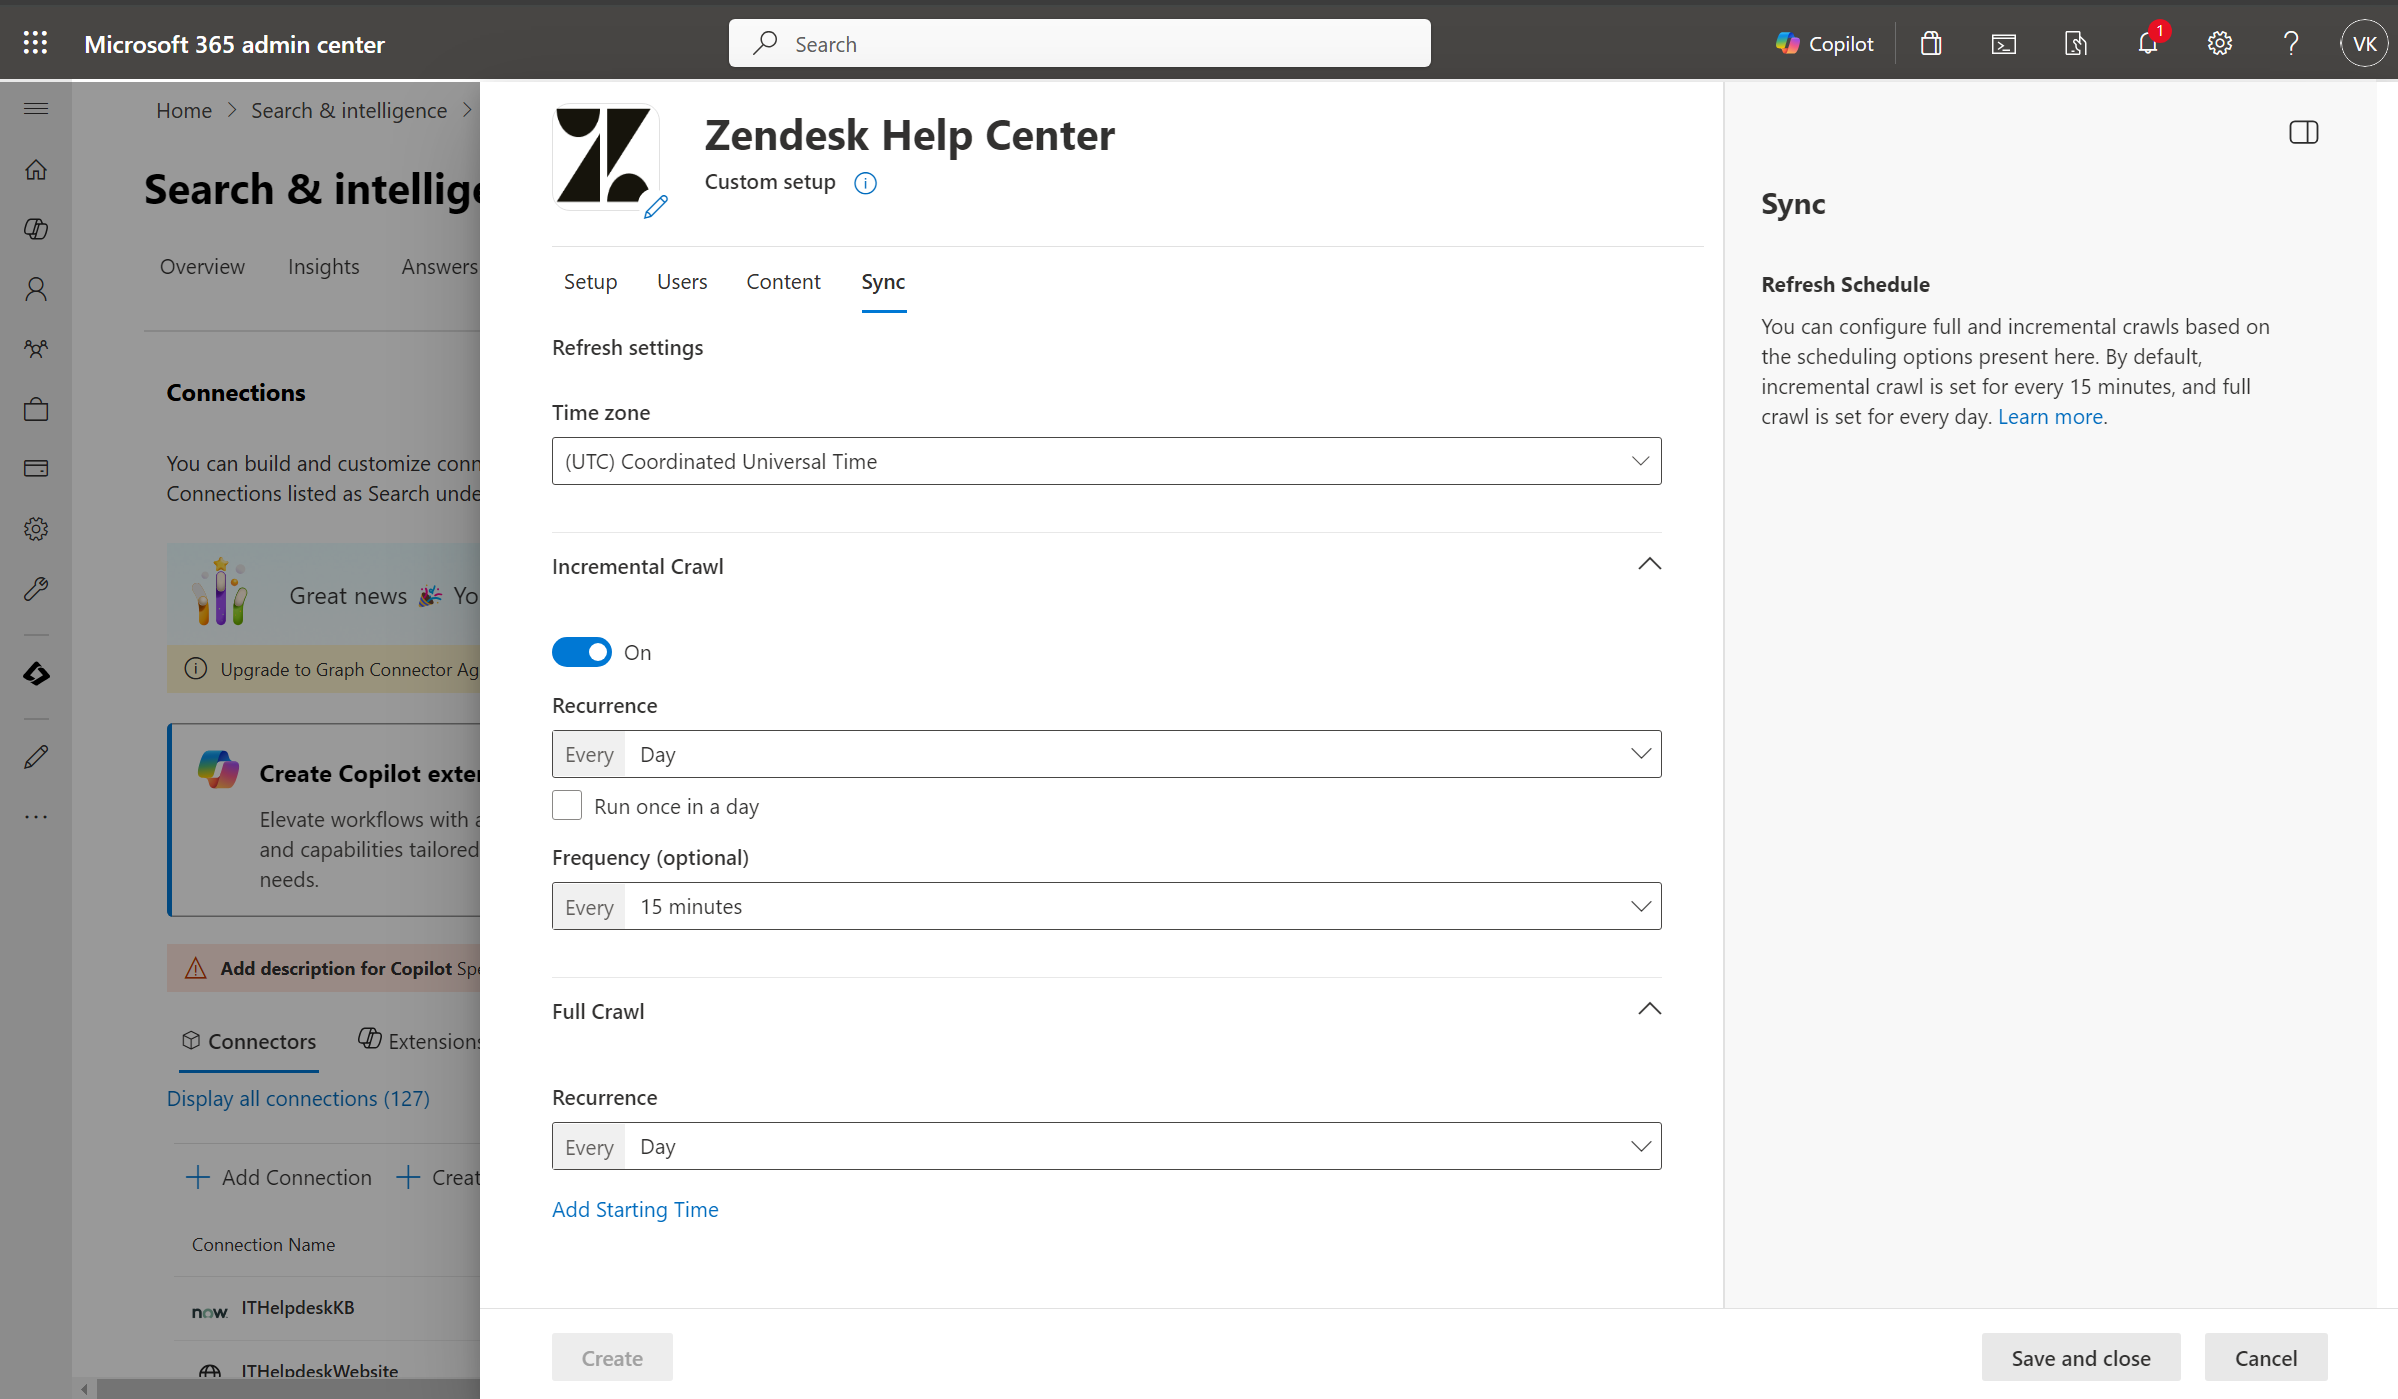
Task: Toggle the side panel layout icon
Action: click(x=2303, y=132)
